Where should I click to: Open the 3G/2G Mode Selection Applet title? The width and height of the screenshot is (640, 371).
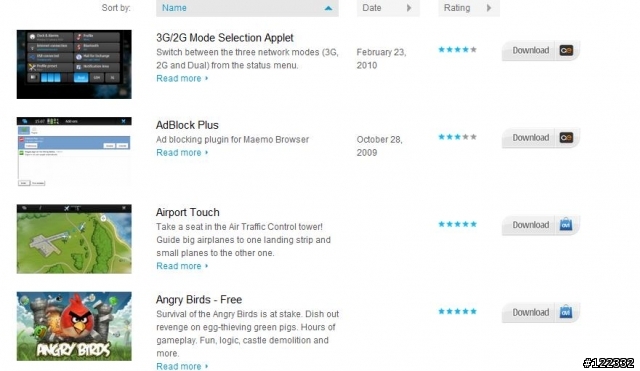click(224, 38)
